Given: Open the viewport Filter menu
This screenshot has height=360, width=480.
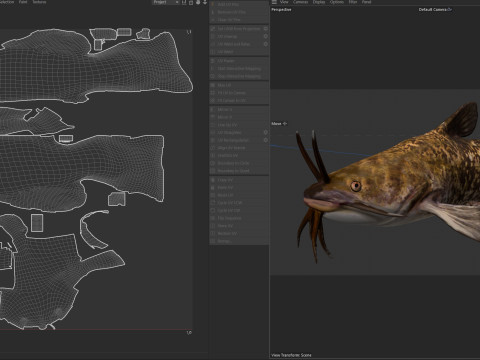Looking at the screenshot, I should (x=353, y=2).
